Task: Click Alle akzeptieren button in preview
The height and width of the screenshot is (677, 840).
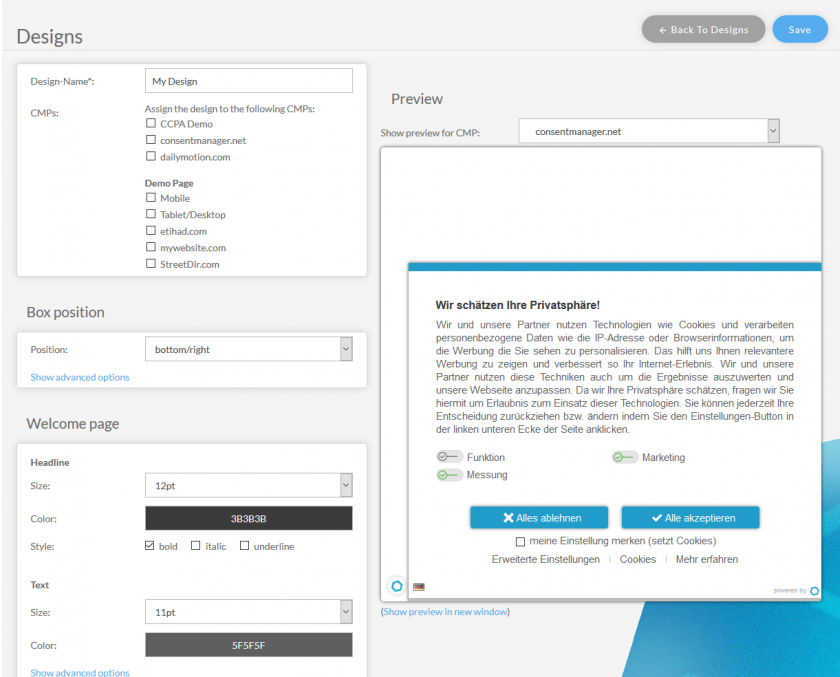Action: tap(691, 517)
